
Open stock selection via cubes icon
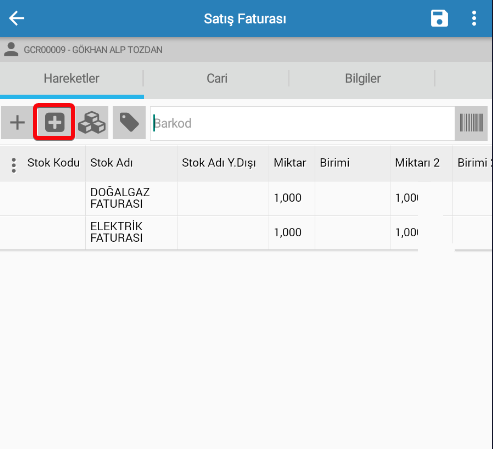(x=92, y=123)
